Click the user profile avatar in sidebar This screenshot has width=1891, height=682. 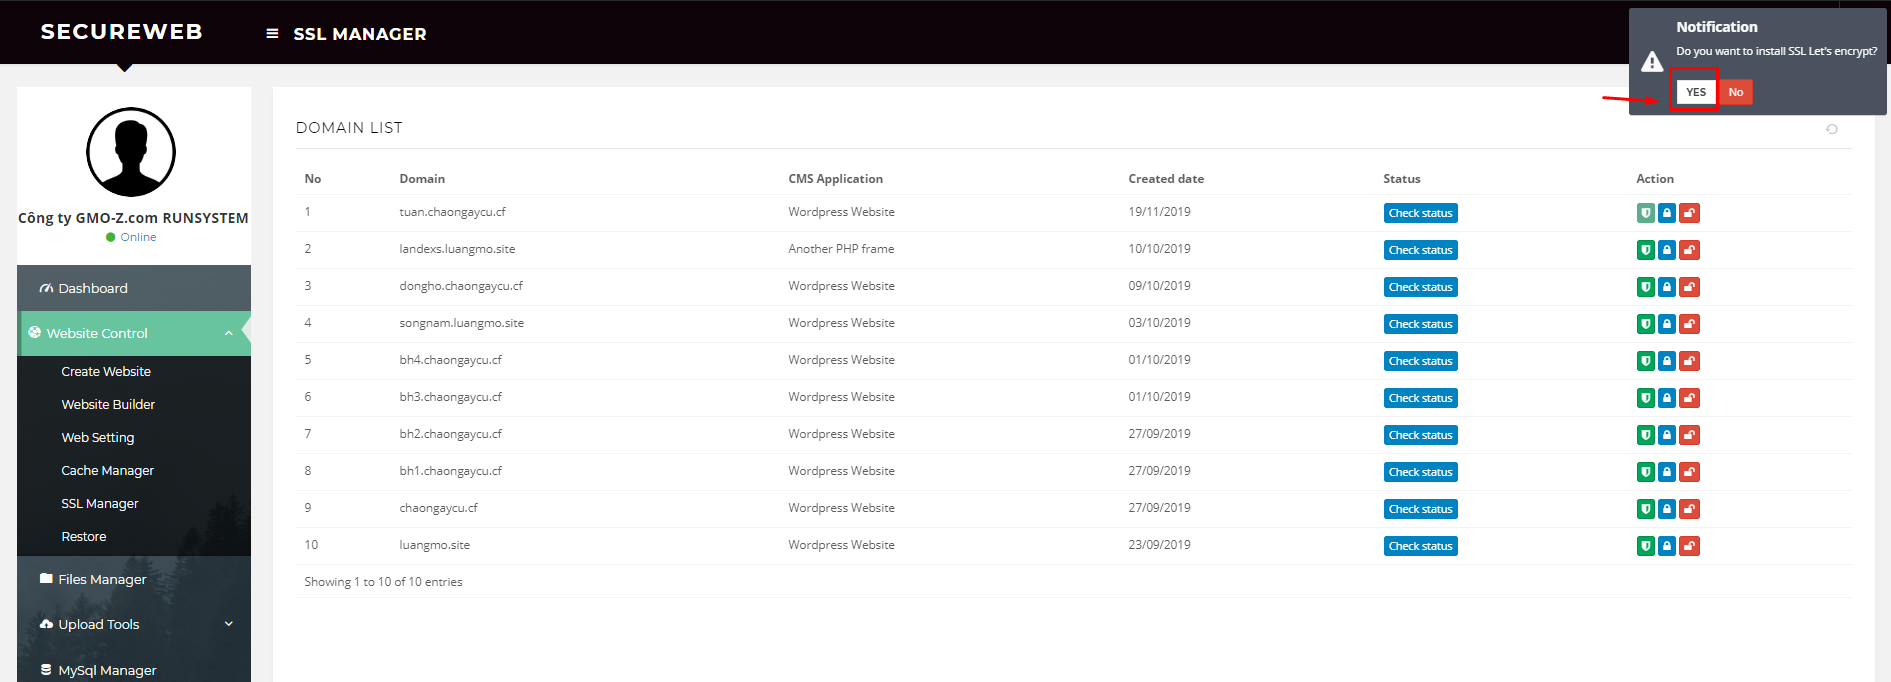tap(131, 152)
